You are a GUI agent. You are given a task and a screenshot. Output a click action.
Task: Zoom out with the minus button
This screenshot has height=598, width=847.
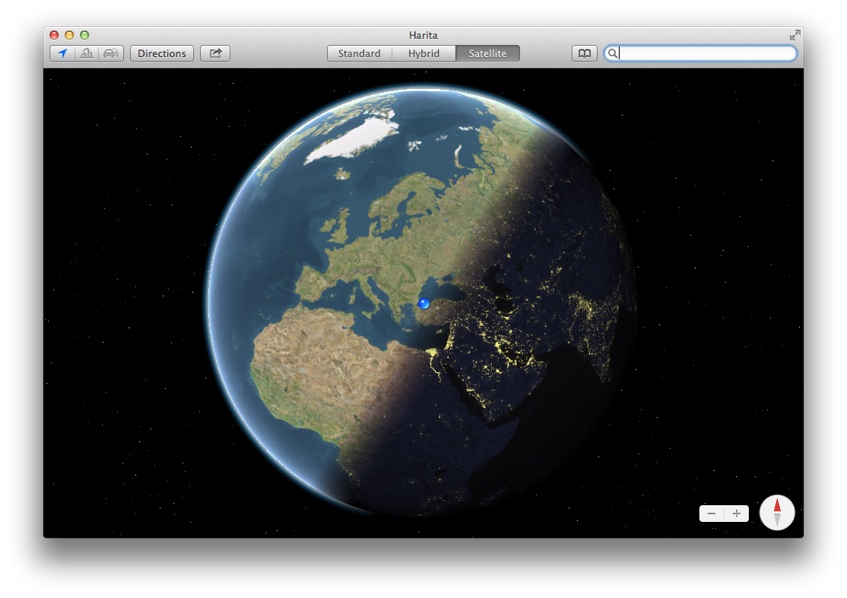pos(711,513)
